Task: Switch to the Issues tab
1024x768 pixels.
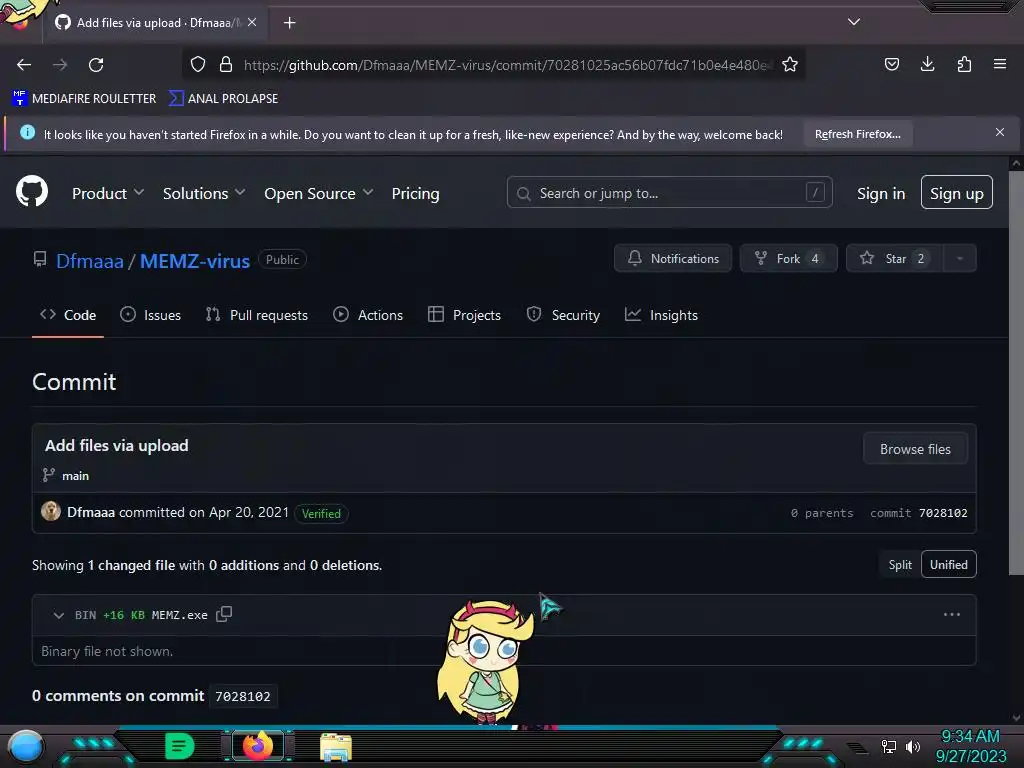Action: pyautogui.click(x=151, y=315)
